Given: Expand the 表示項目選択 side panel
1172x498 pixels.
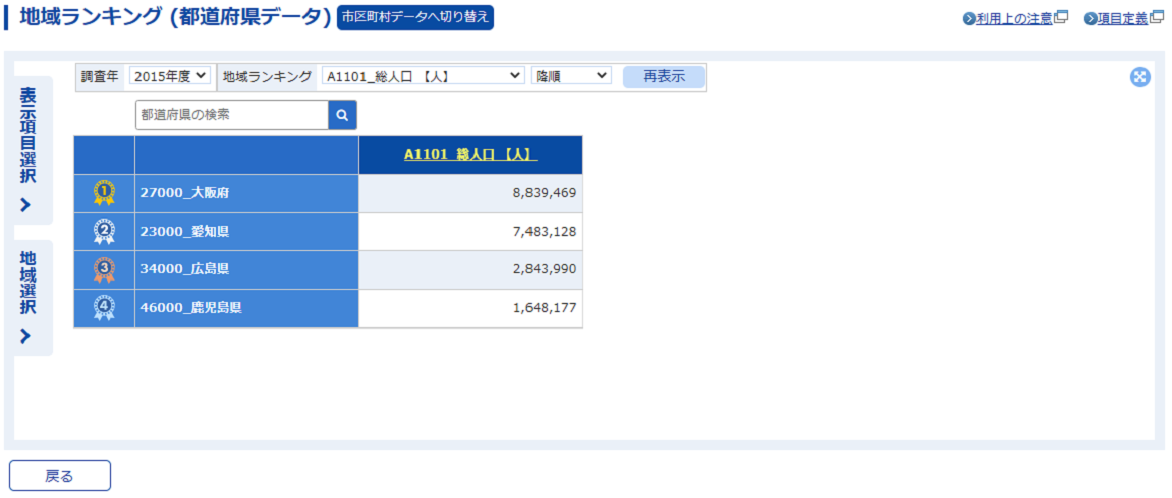Looking at the screenshot, I should (27, 150).
